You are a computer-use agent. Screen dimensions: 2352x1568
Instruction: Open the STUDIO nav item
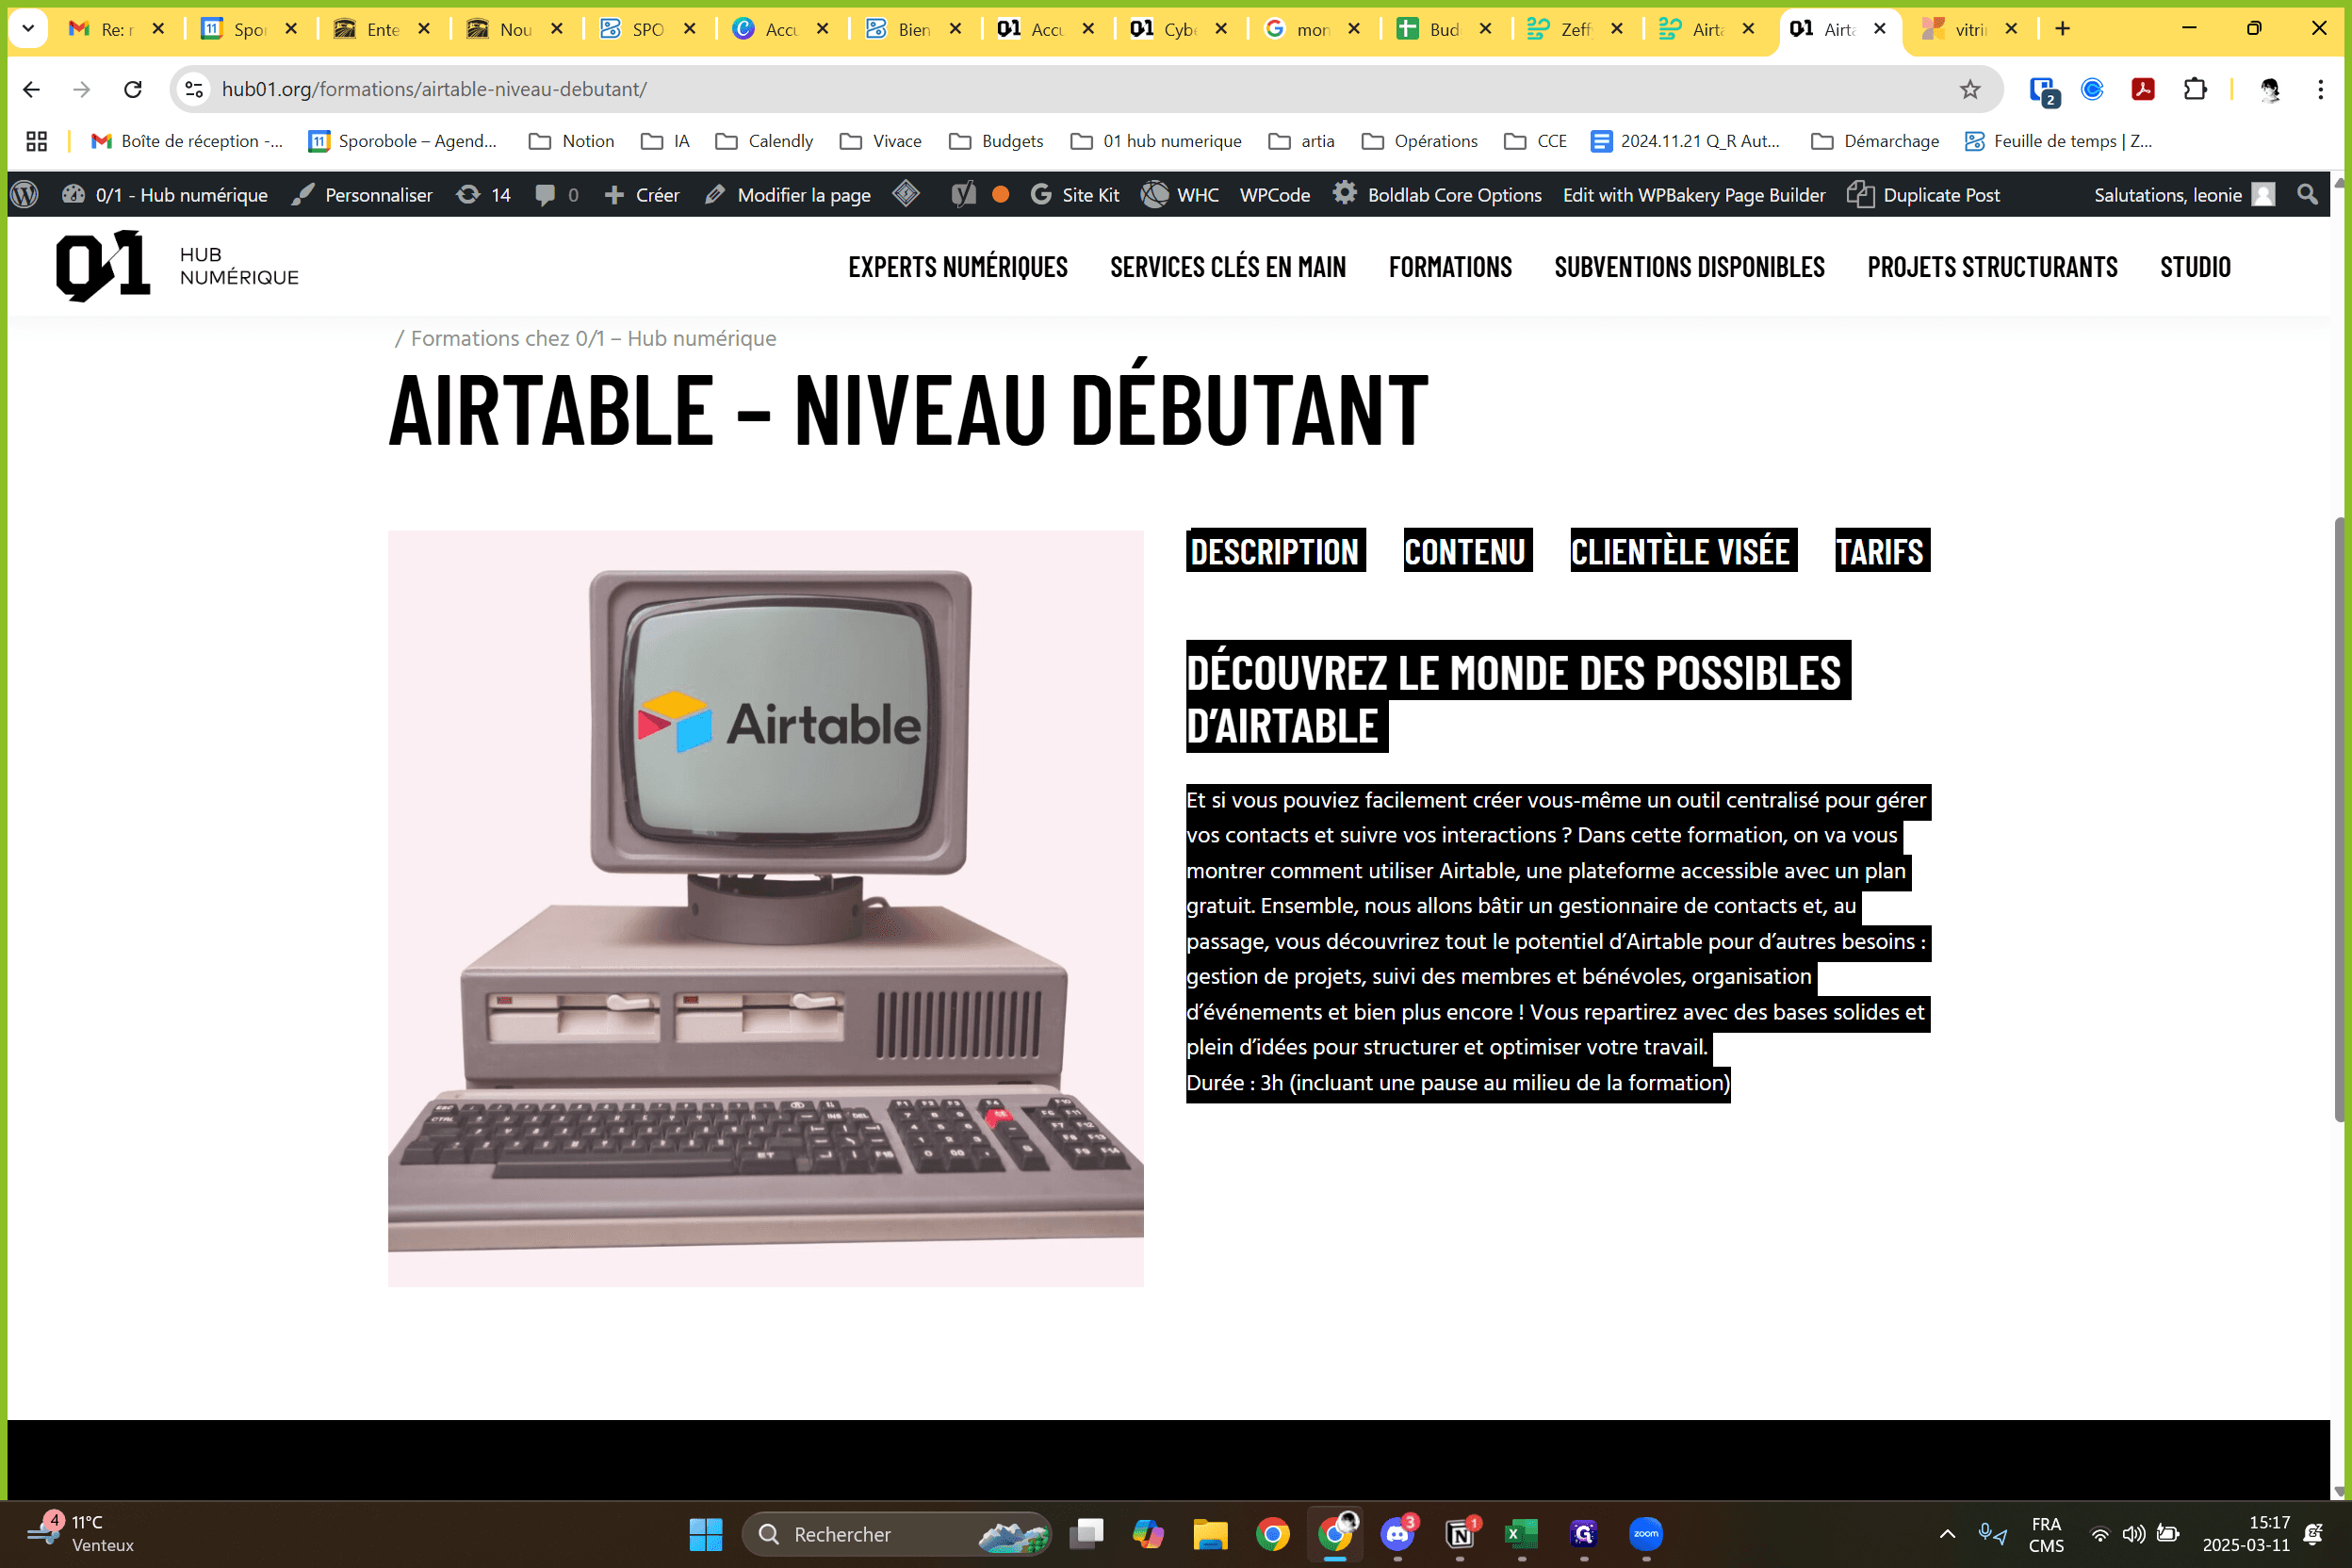[x=2195, y=267]
